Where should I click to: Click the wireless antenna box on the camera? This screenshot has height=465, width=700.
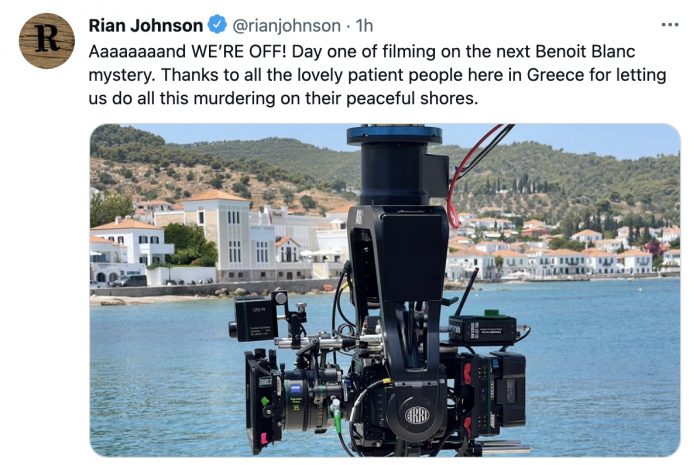pyautogui.click(x=482, y=329)
